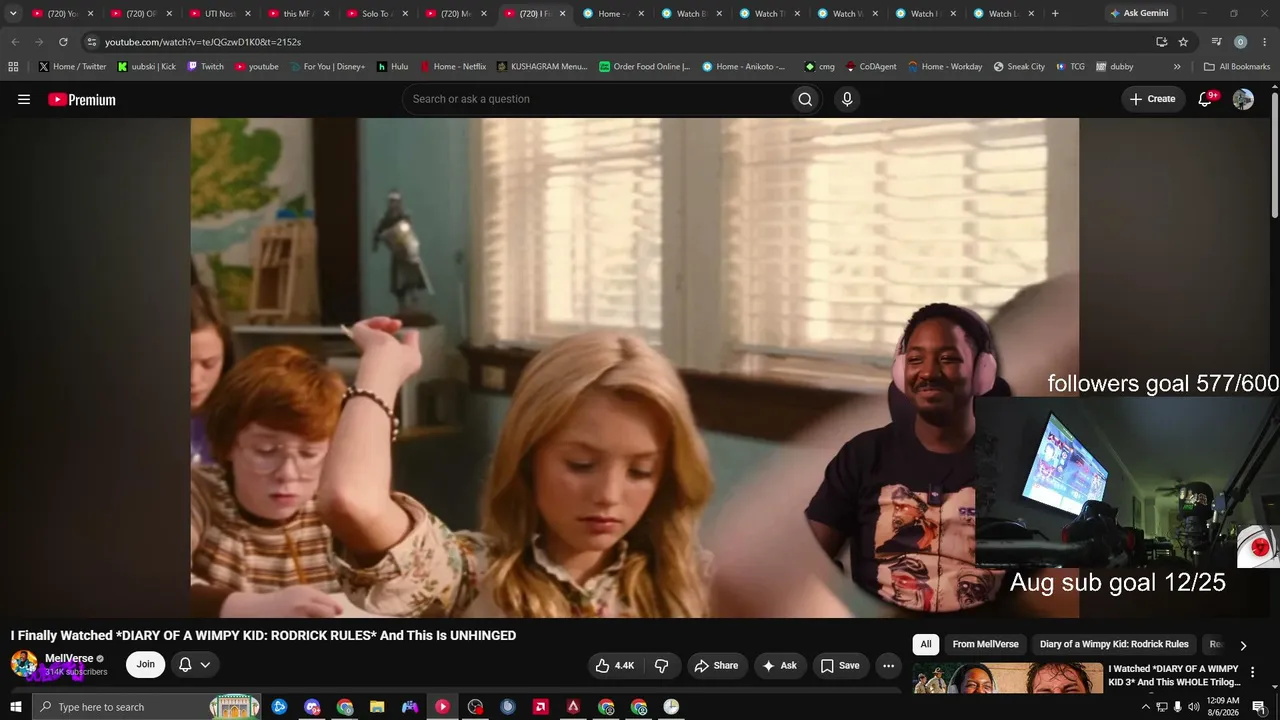Viewport: 1280px width, 720px height.
Task: Open a new browser tab
Action: [x=1055, y=13]
